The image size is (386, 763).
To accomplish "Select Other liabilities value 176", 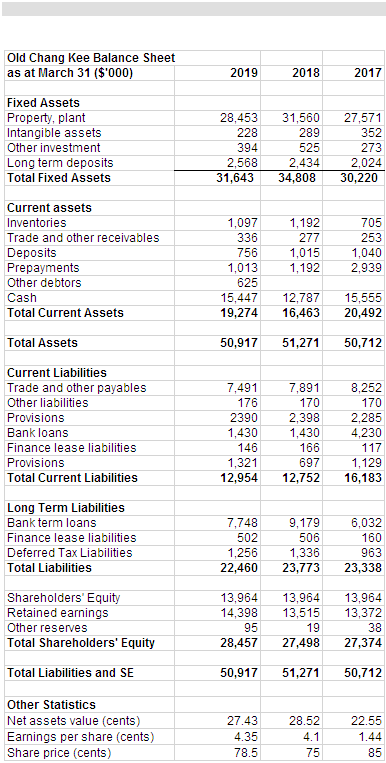I will 247,402.
